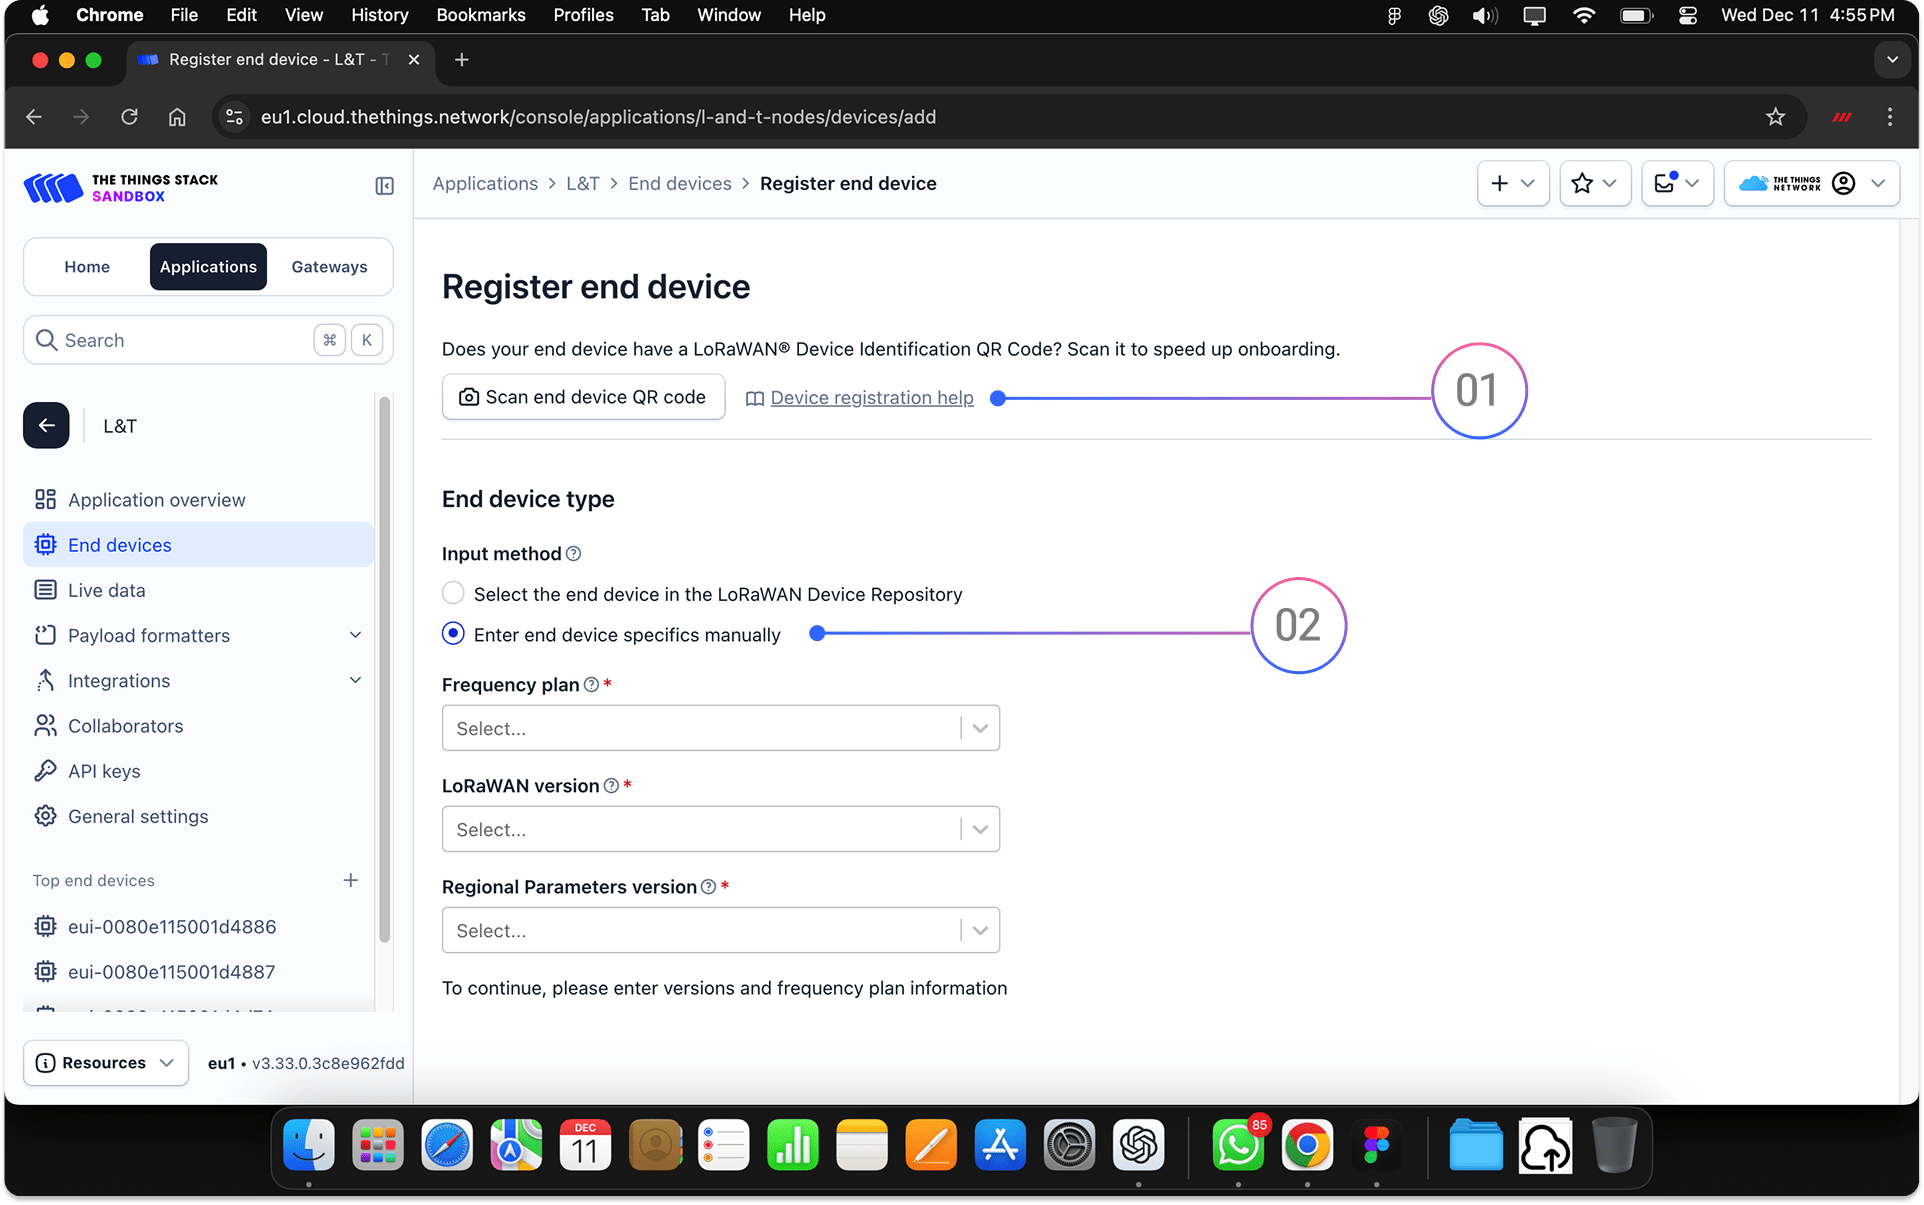Select the LoRaWAN Device Repository radio option

point(453,594)
